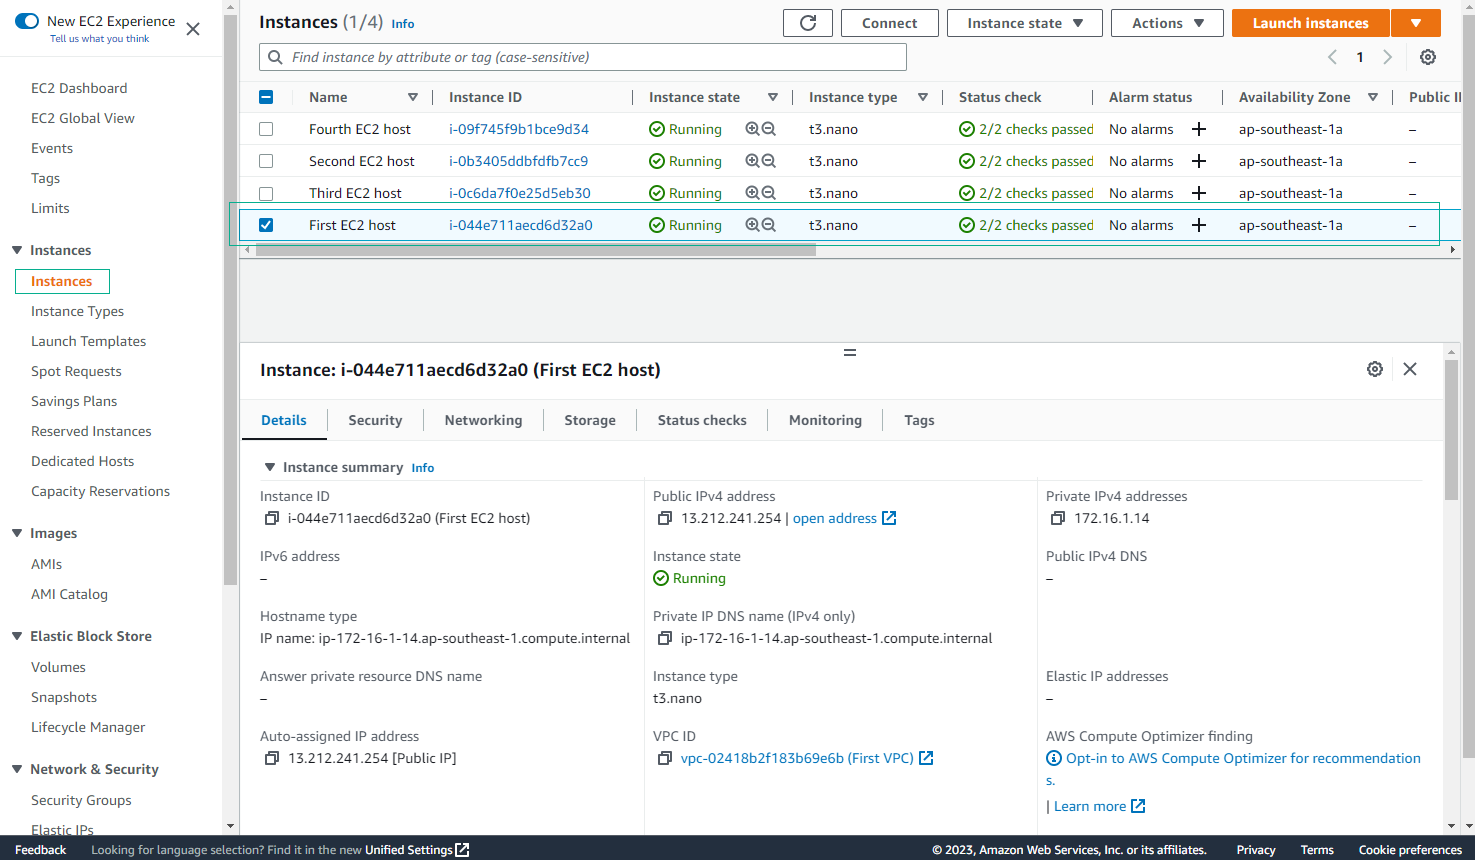Click the search magnifier icon
This screenshot has height=860, width=1475.
point(276,57)
